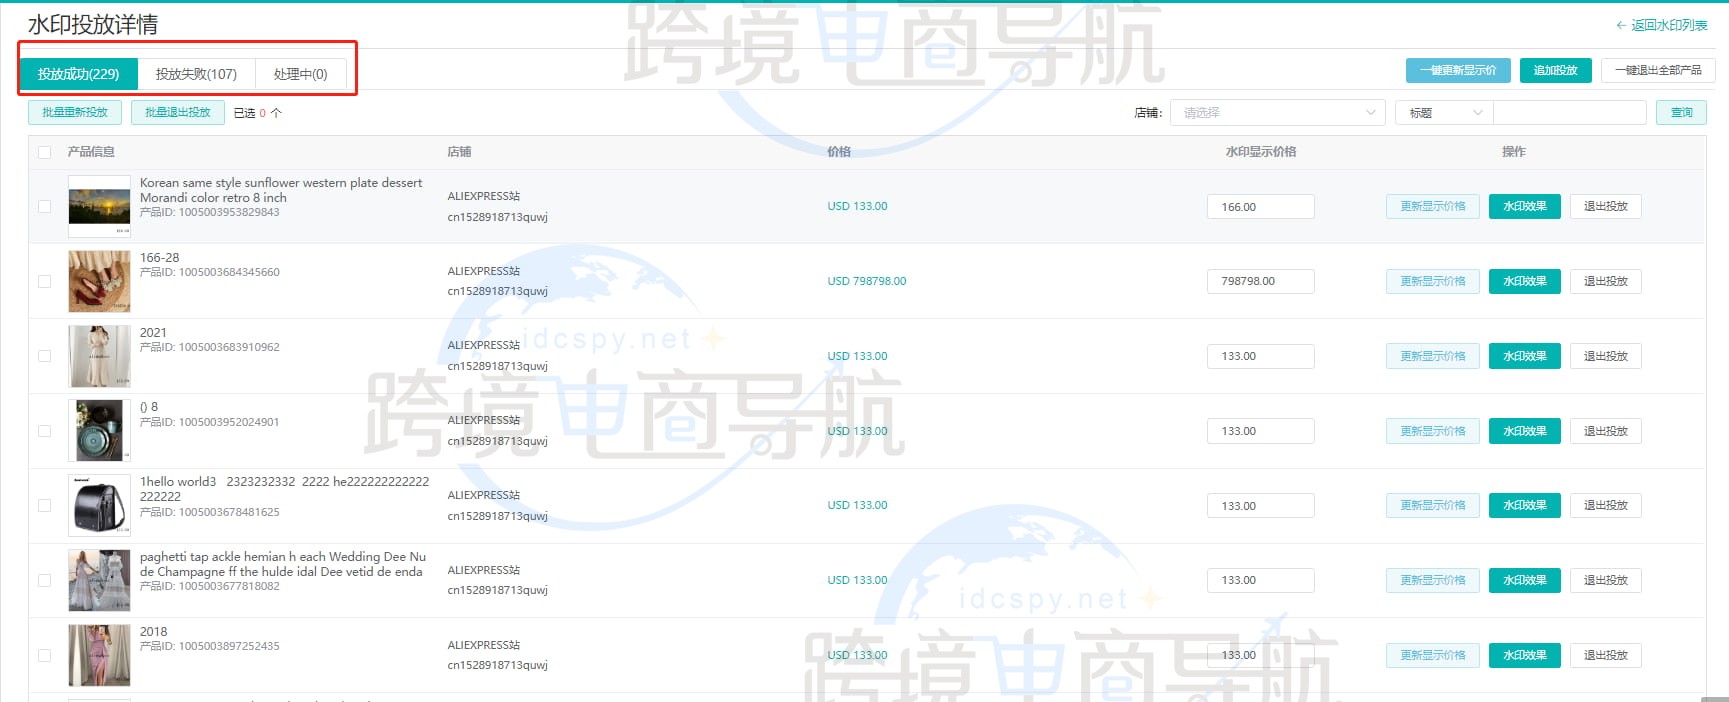View 水印效果 for the first product
This screenshot has width=1729, height=702.
click(1524, 206)
